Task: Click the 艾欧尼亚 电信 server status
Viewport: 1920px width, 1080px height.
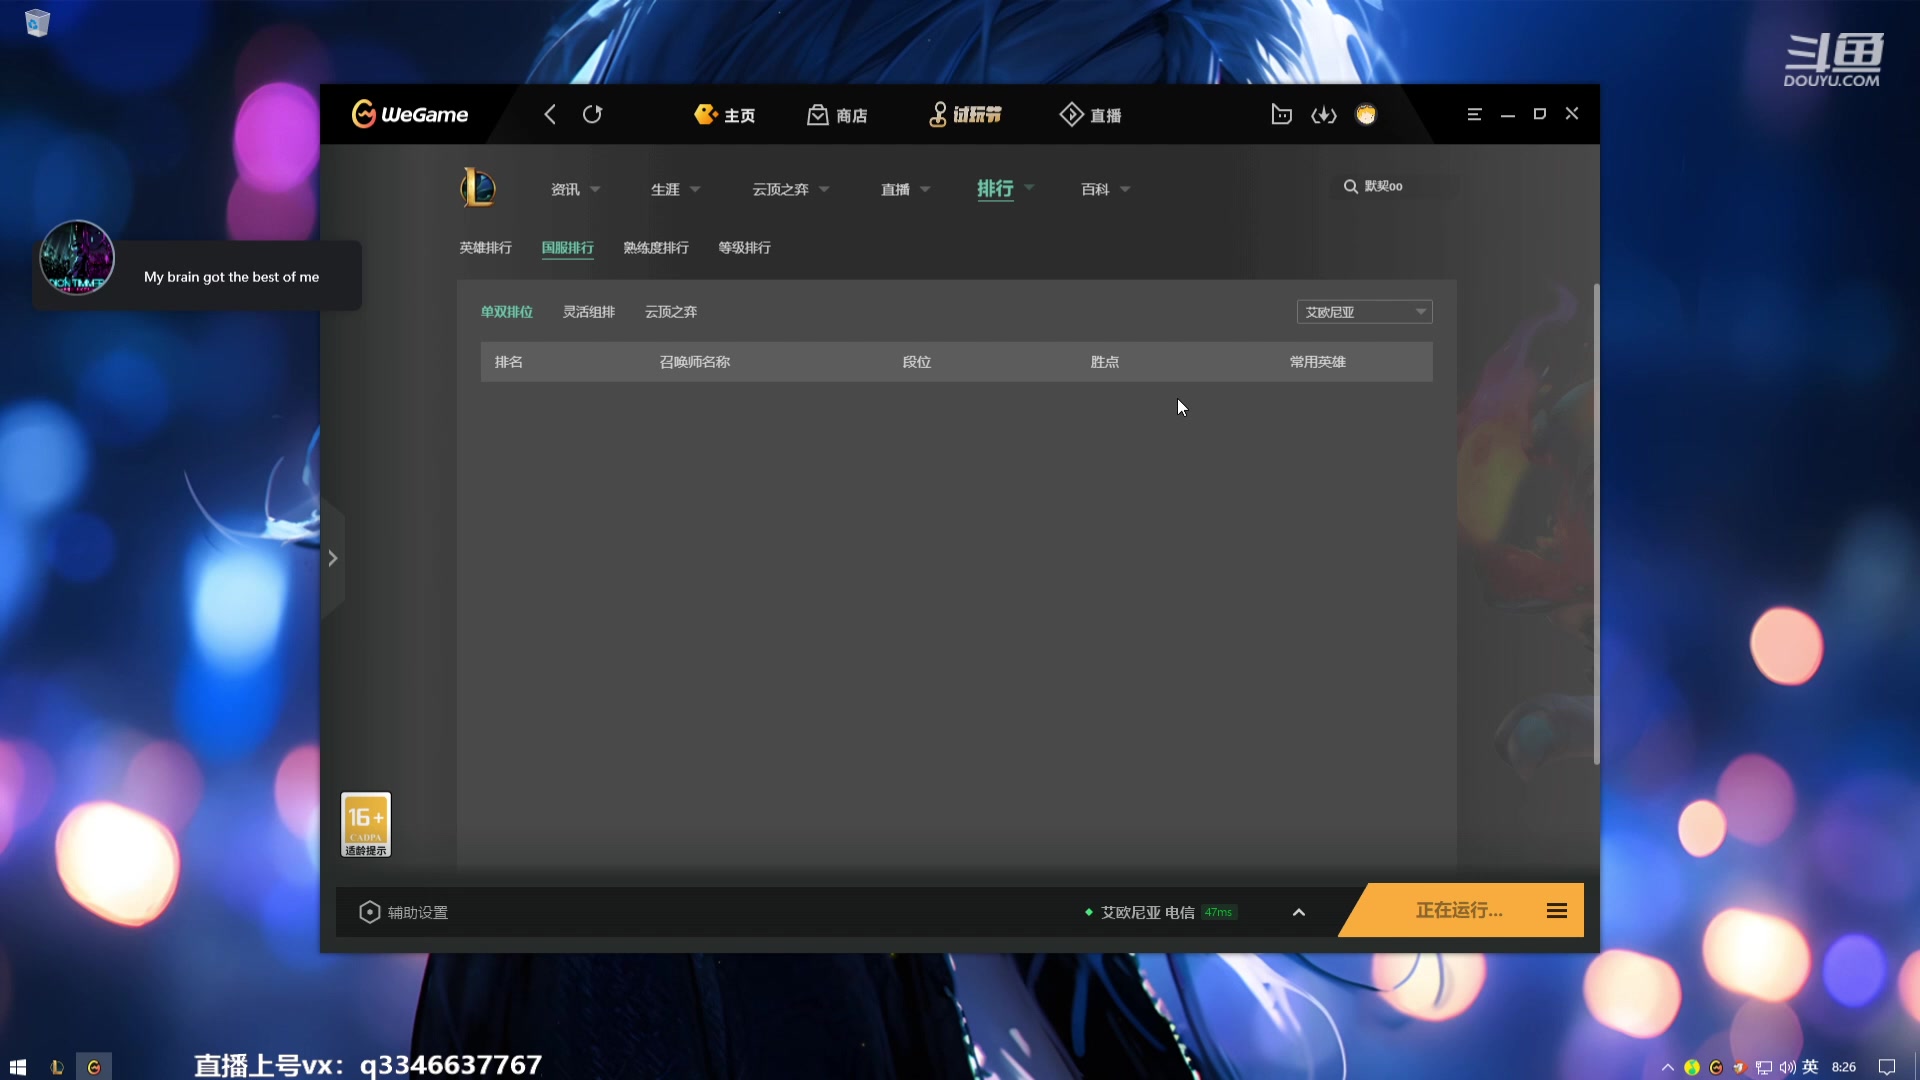Action: 1147,912
